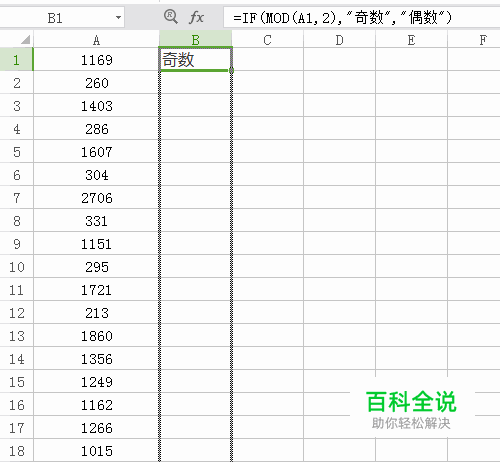Viewport: 500px width, 462px height.
Task: Select column B header
Action: (x=195, y=40)
